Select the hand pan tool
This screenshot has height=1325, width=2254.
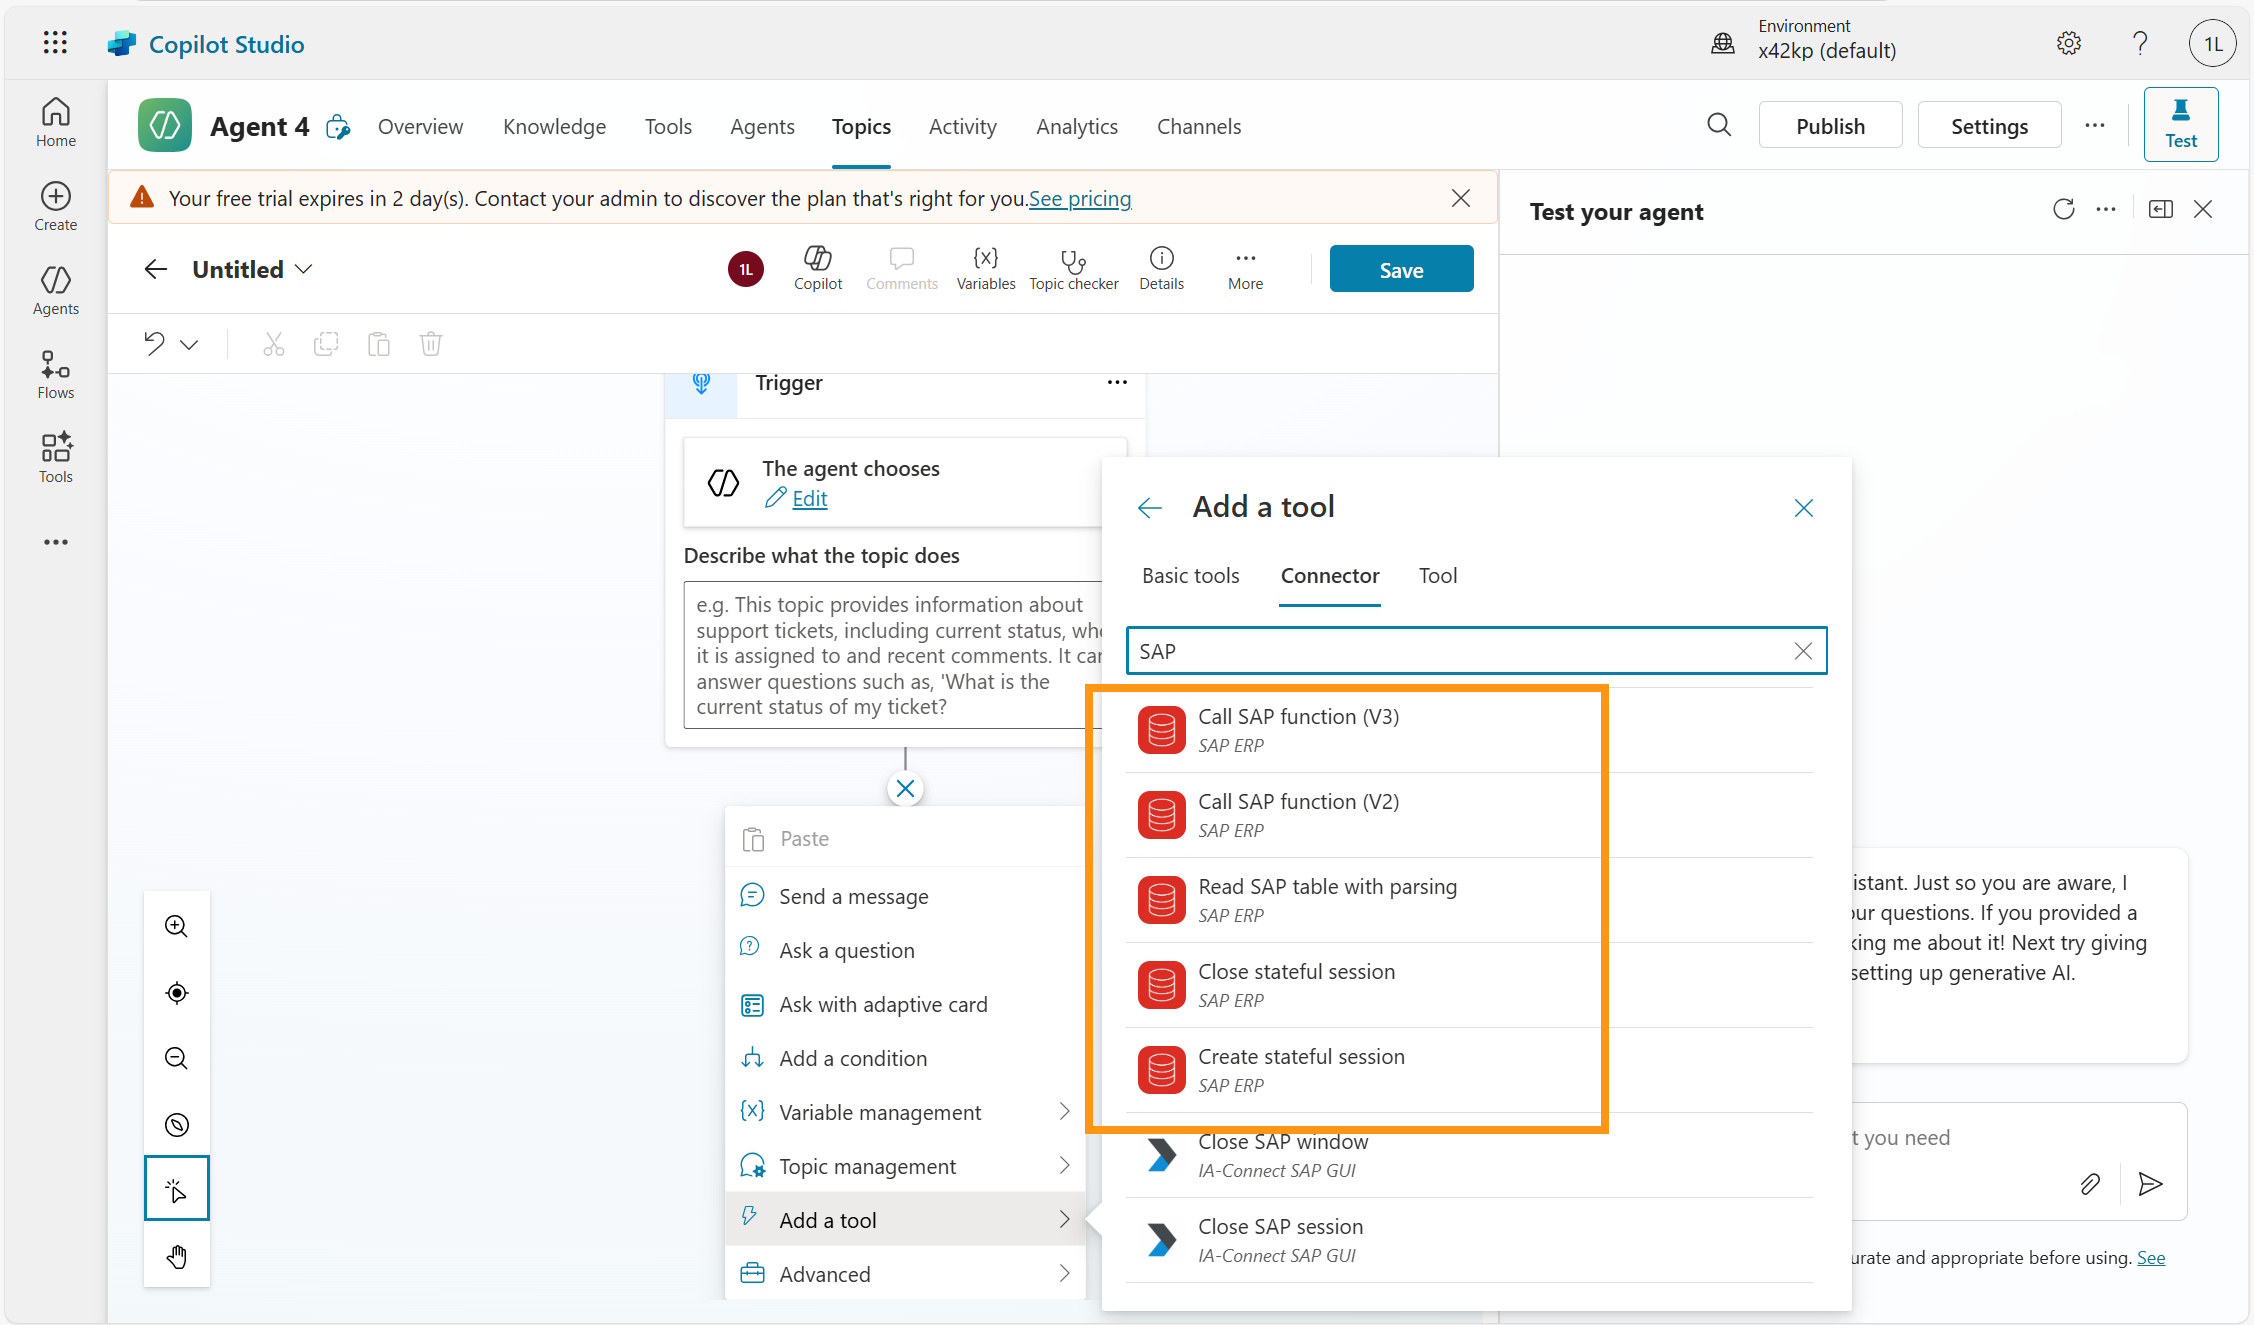coord(177,1256)
